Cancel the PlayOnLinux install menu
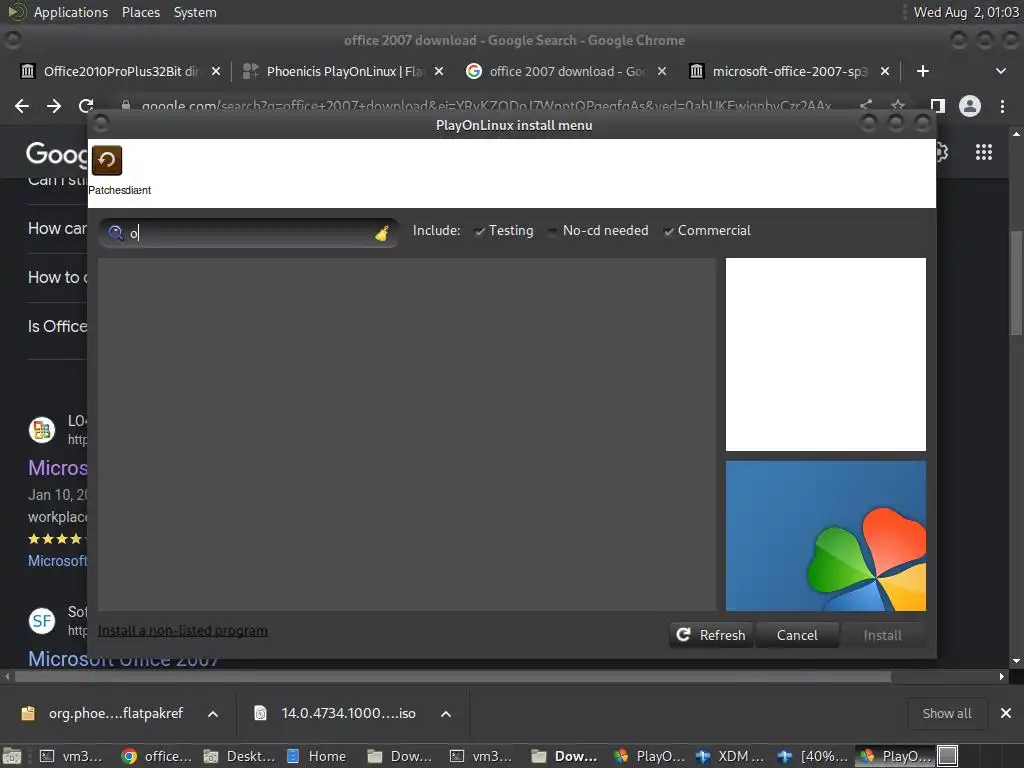Viewport: 1024px width, 768px height. (x=797, y=635)
